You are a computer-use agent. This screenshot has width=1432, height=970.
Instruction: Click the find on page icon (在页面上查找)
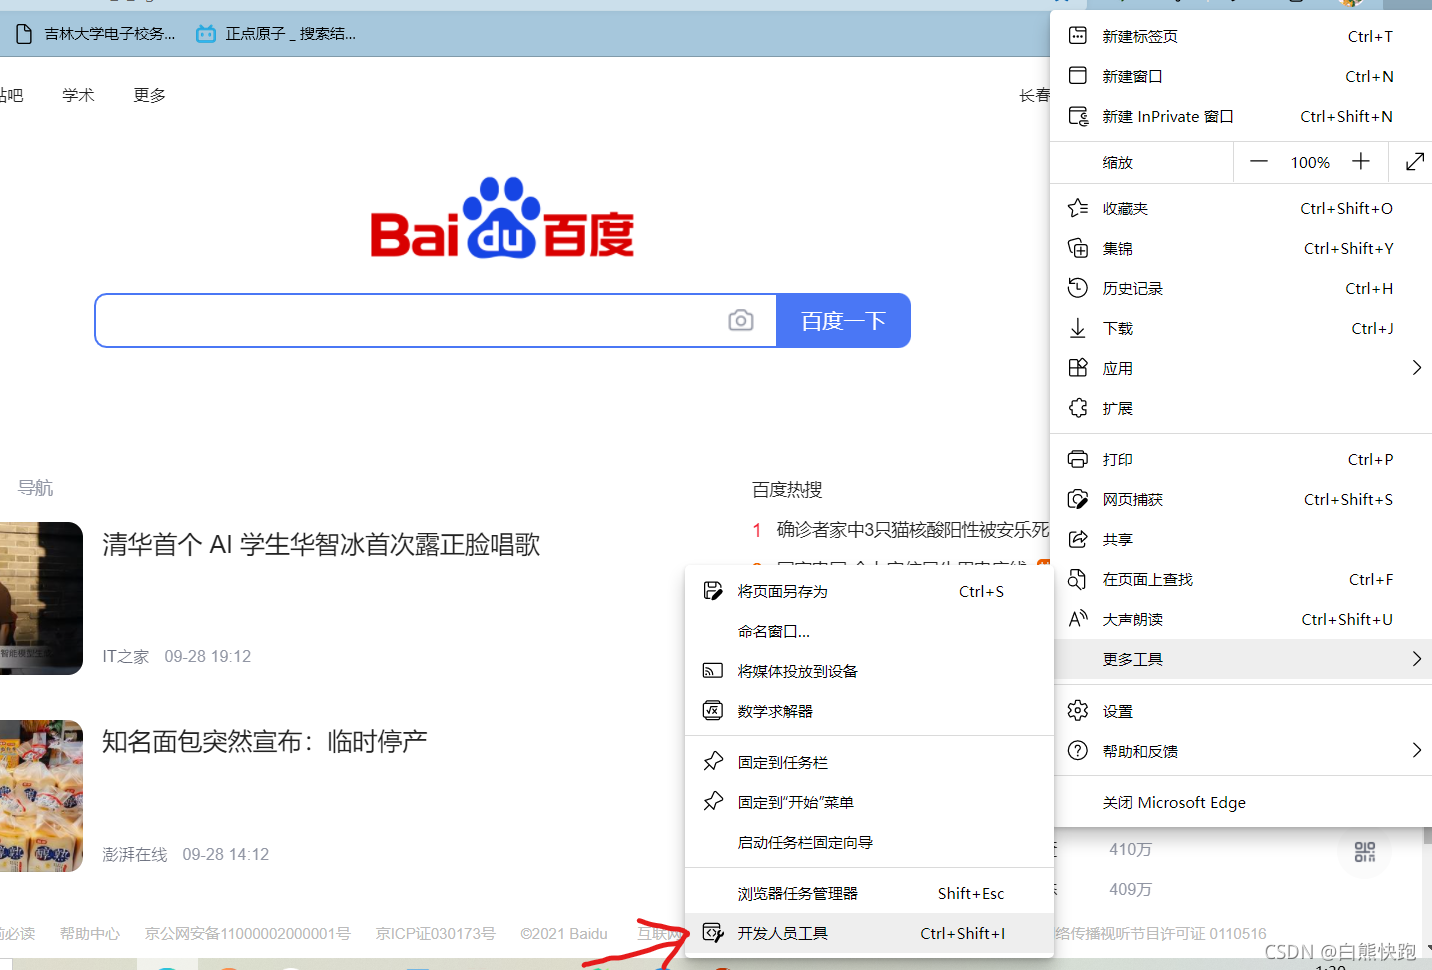[x=1078, y=579]
